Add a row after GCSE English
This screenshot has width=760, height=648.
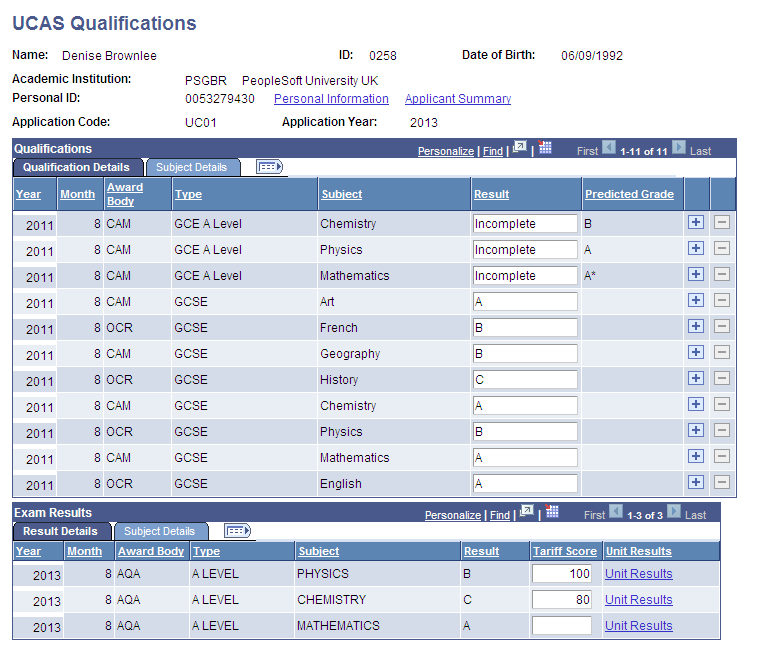click(696, 482)
